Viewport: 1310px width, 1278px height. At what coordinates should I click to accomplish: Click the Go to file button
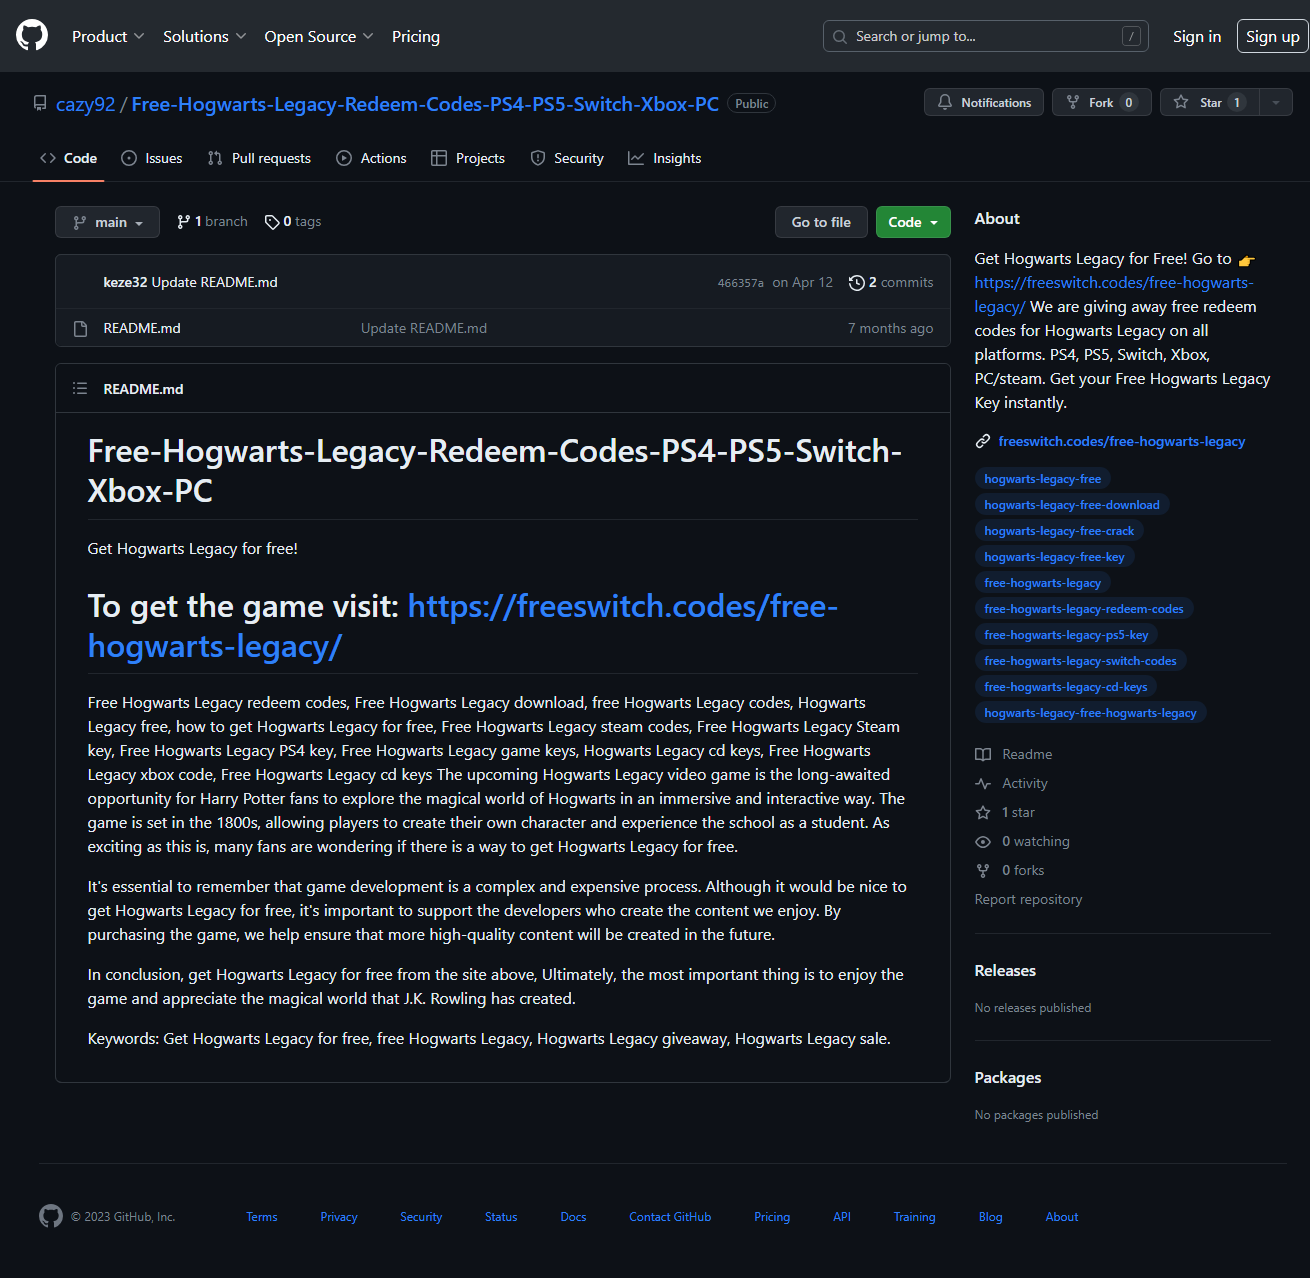[821, 222]
